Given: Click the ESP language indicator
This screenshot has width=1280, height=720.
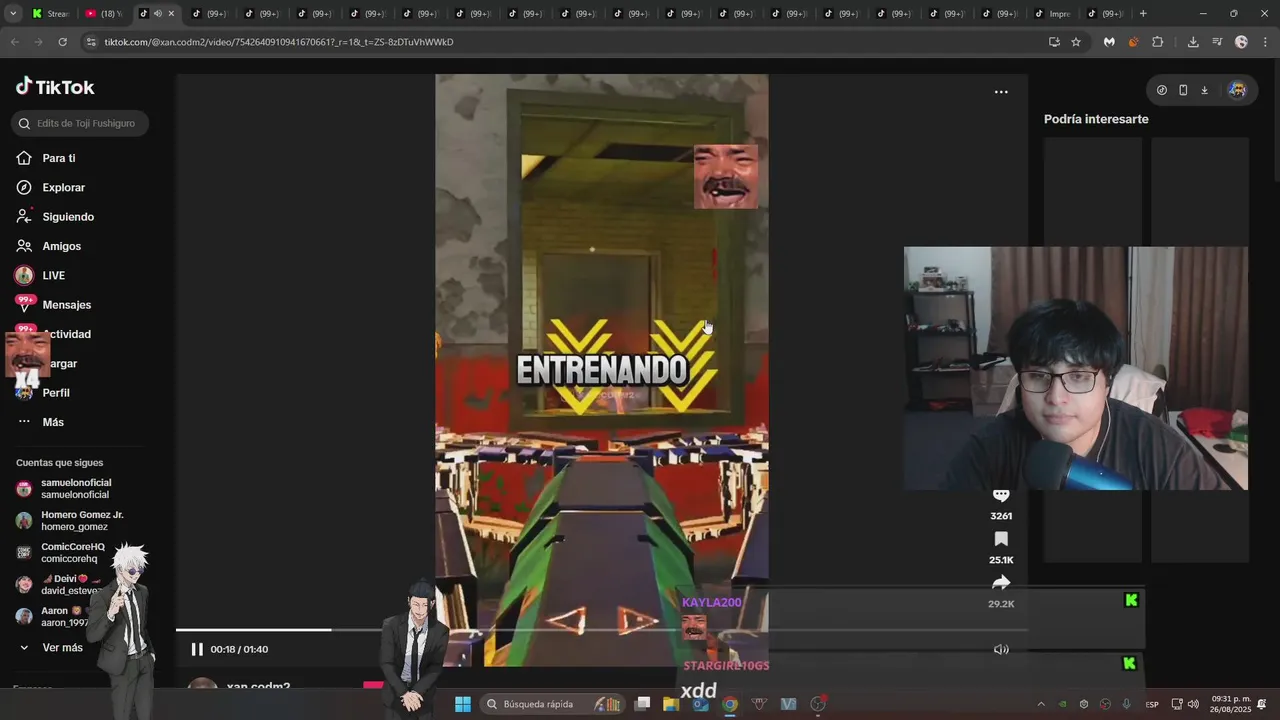Looking at the screenshot, I should point(1152,704).
